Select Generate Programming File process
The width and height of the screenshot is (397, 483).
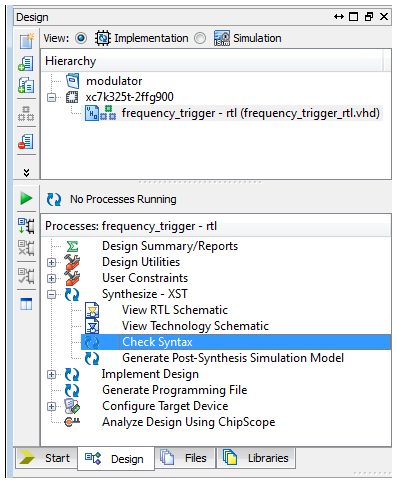point(175,390)
